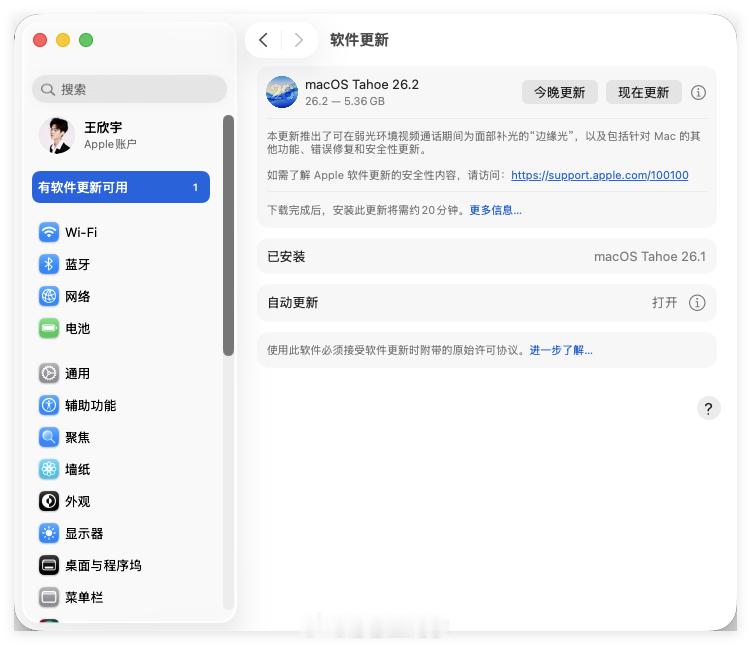This screenshot has height=645, width=751.
Task: Open the 墙纸 wallpaper icon
Action: tap(49, 469)
